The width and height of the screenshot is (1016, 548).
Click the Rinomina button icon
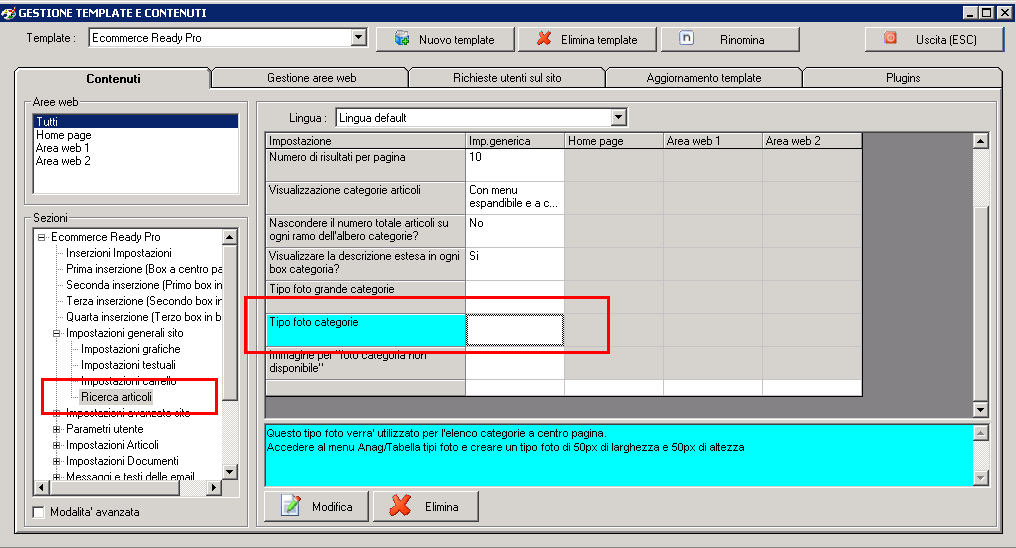(x=686, y=38)
